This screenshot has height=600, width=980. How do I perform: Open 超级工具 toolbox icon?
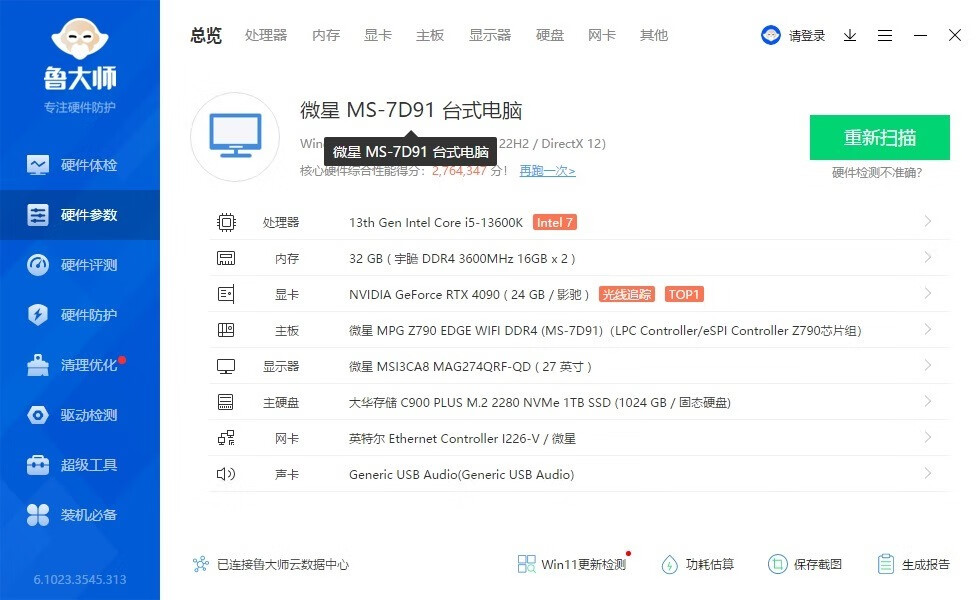38,465
